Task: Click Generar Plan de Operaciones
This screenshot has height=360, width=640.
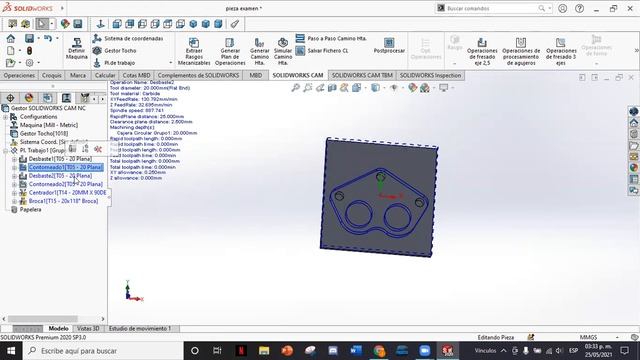Action: (x=230, y=51)
